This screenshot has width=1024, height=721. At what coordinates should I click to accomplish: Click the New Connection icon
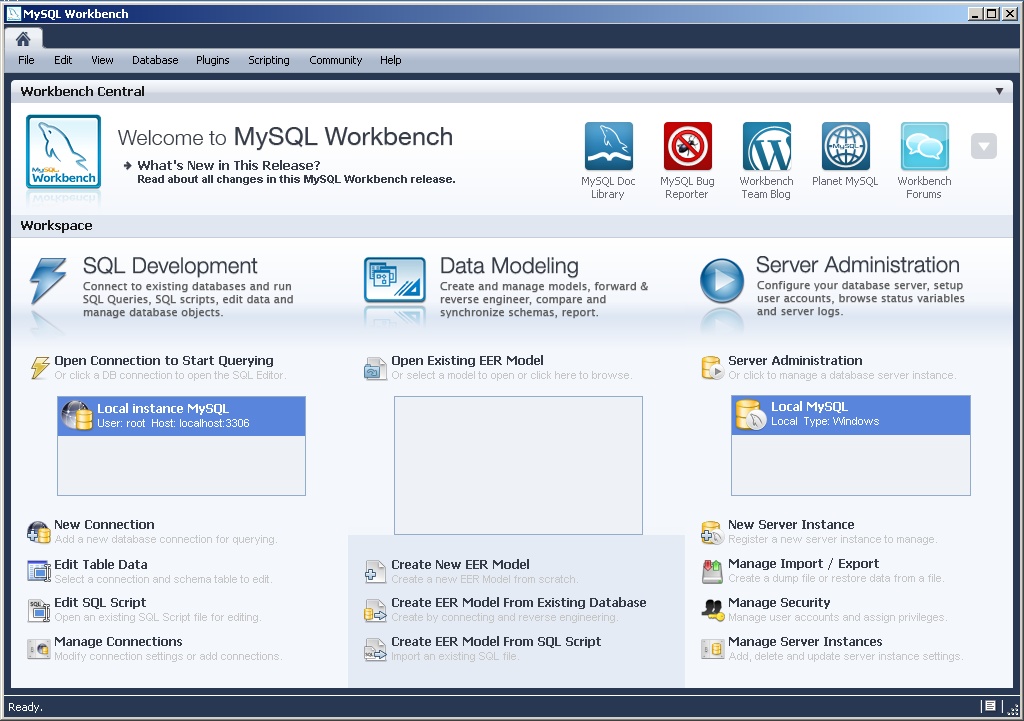(38, 531)
